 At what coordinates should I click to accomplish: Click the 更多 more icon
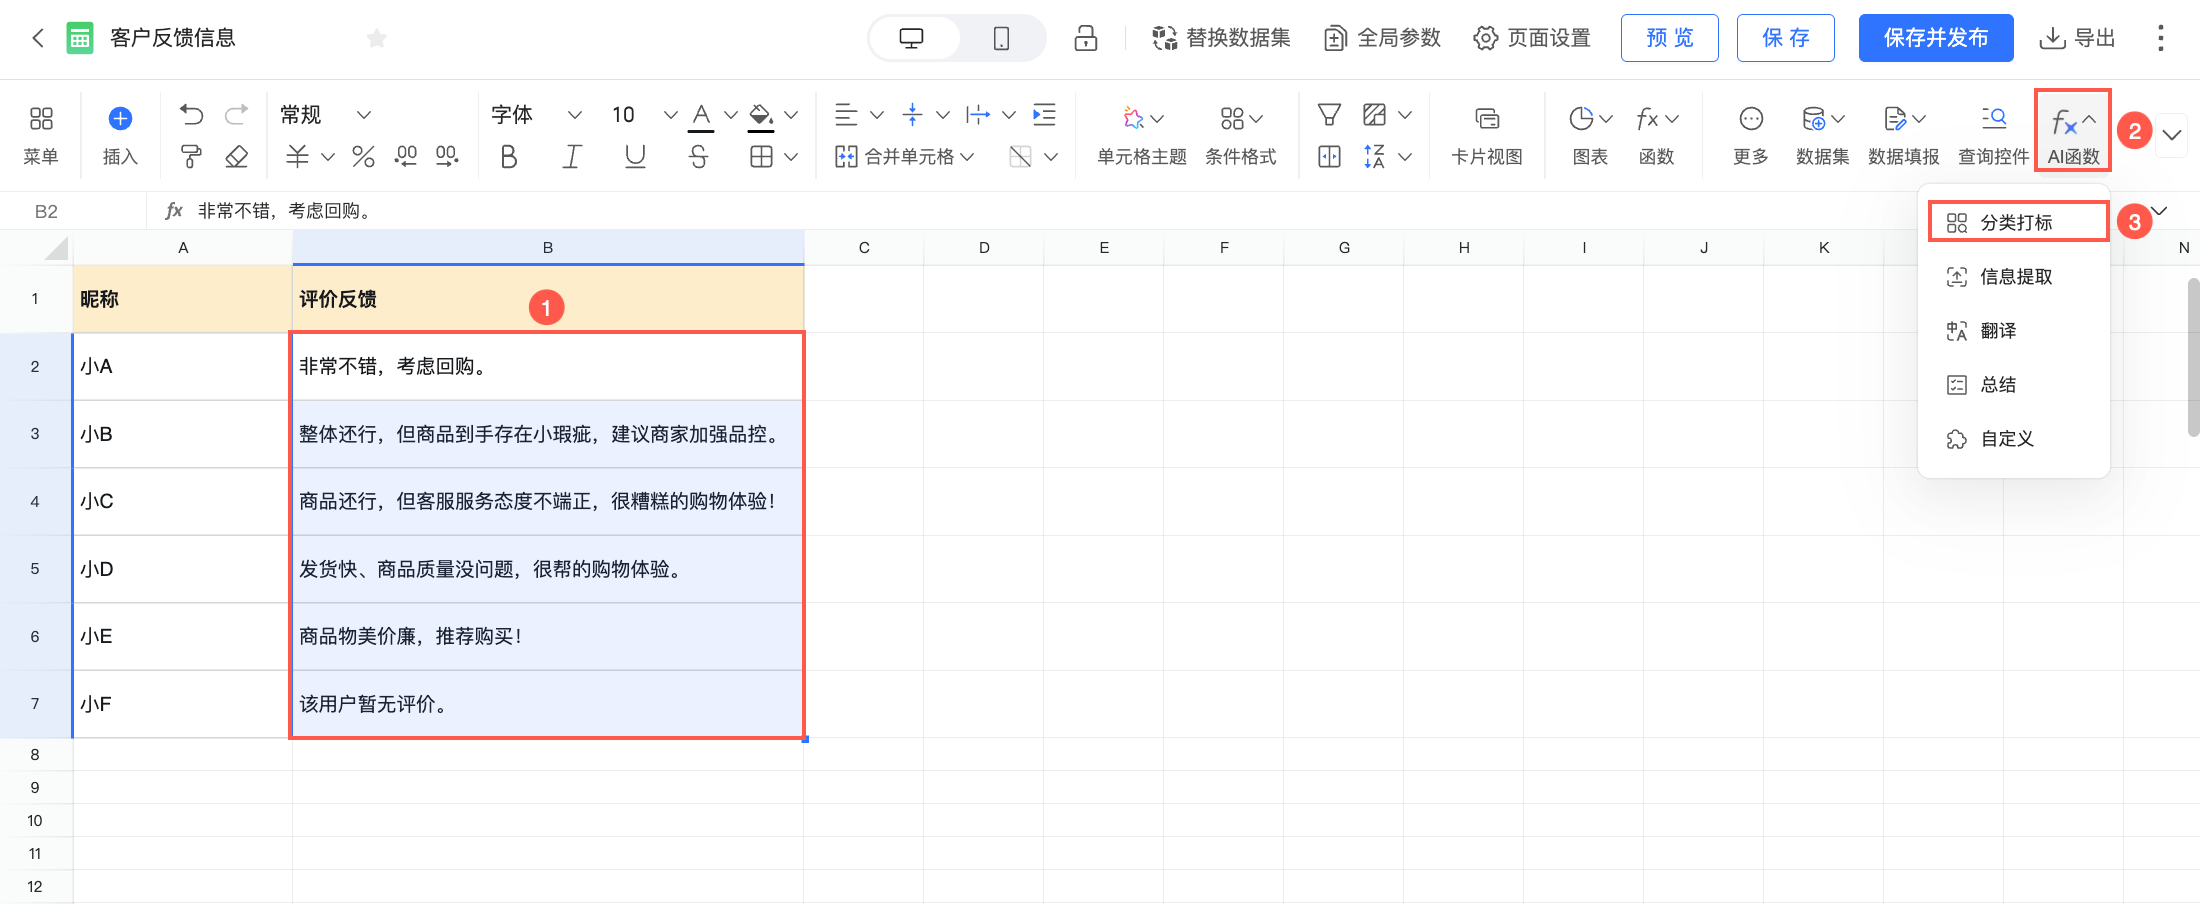point(1751,135)
